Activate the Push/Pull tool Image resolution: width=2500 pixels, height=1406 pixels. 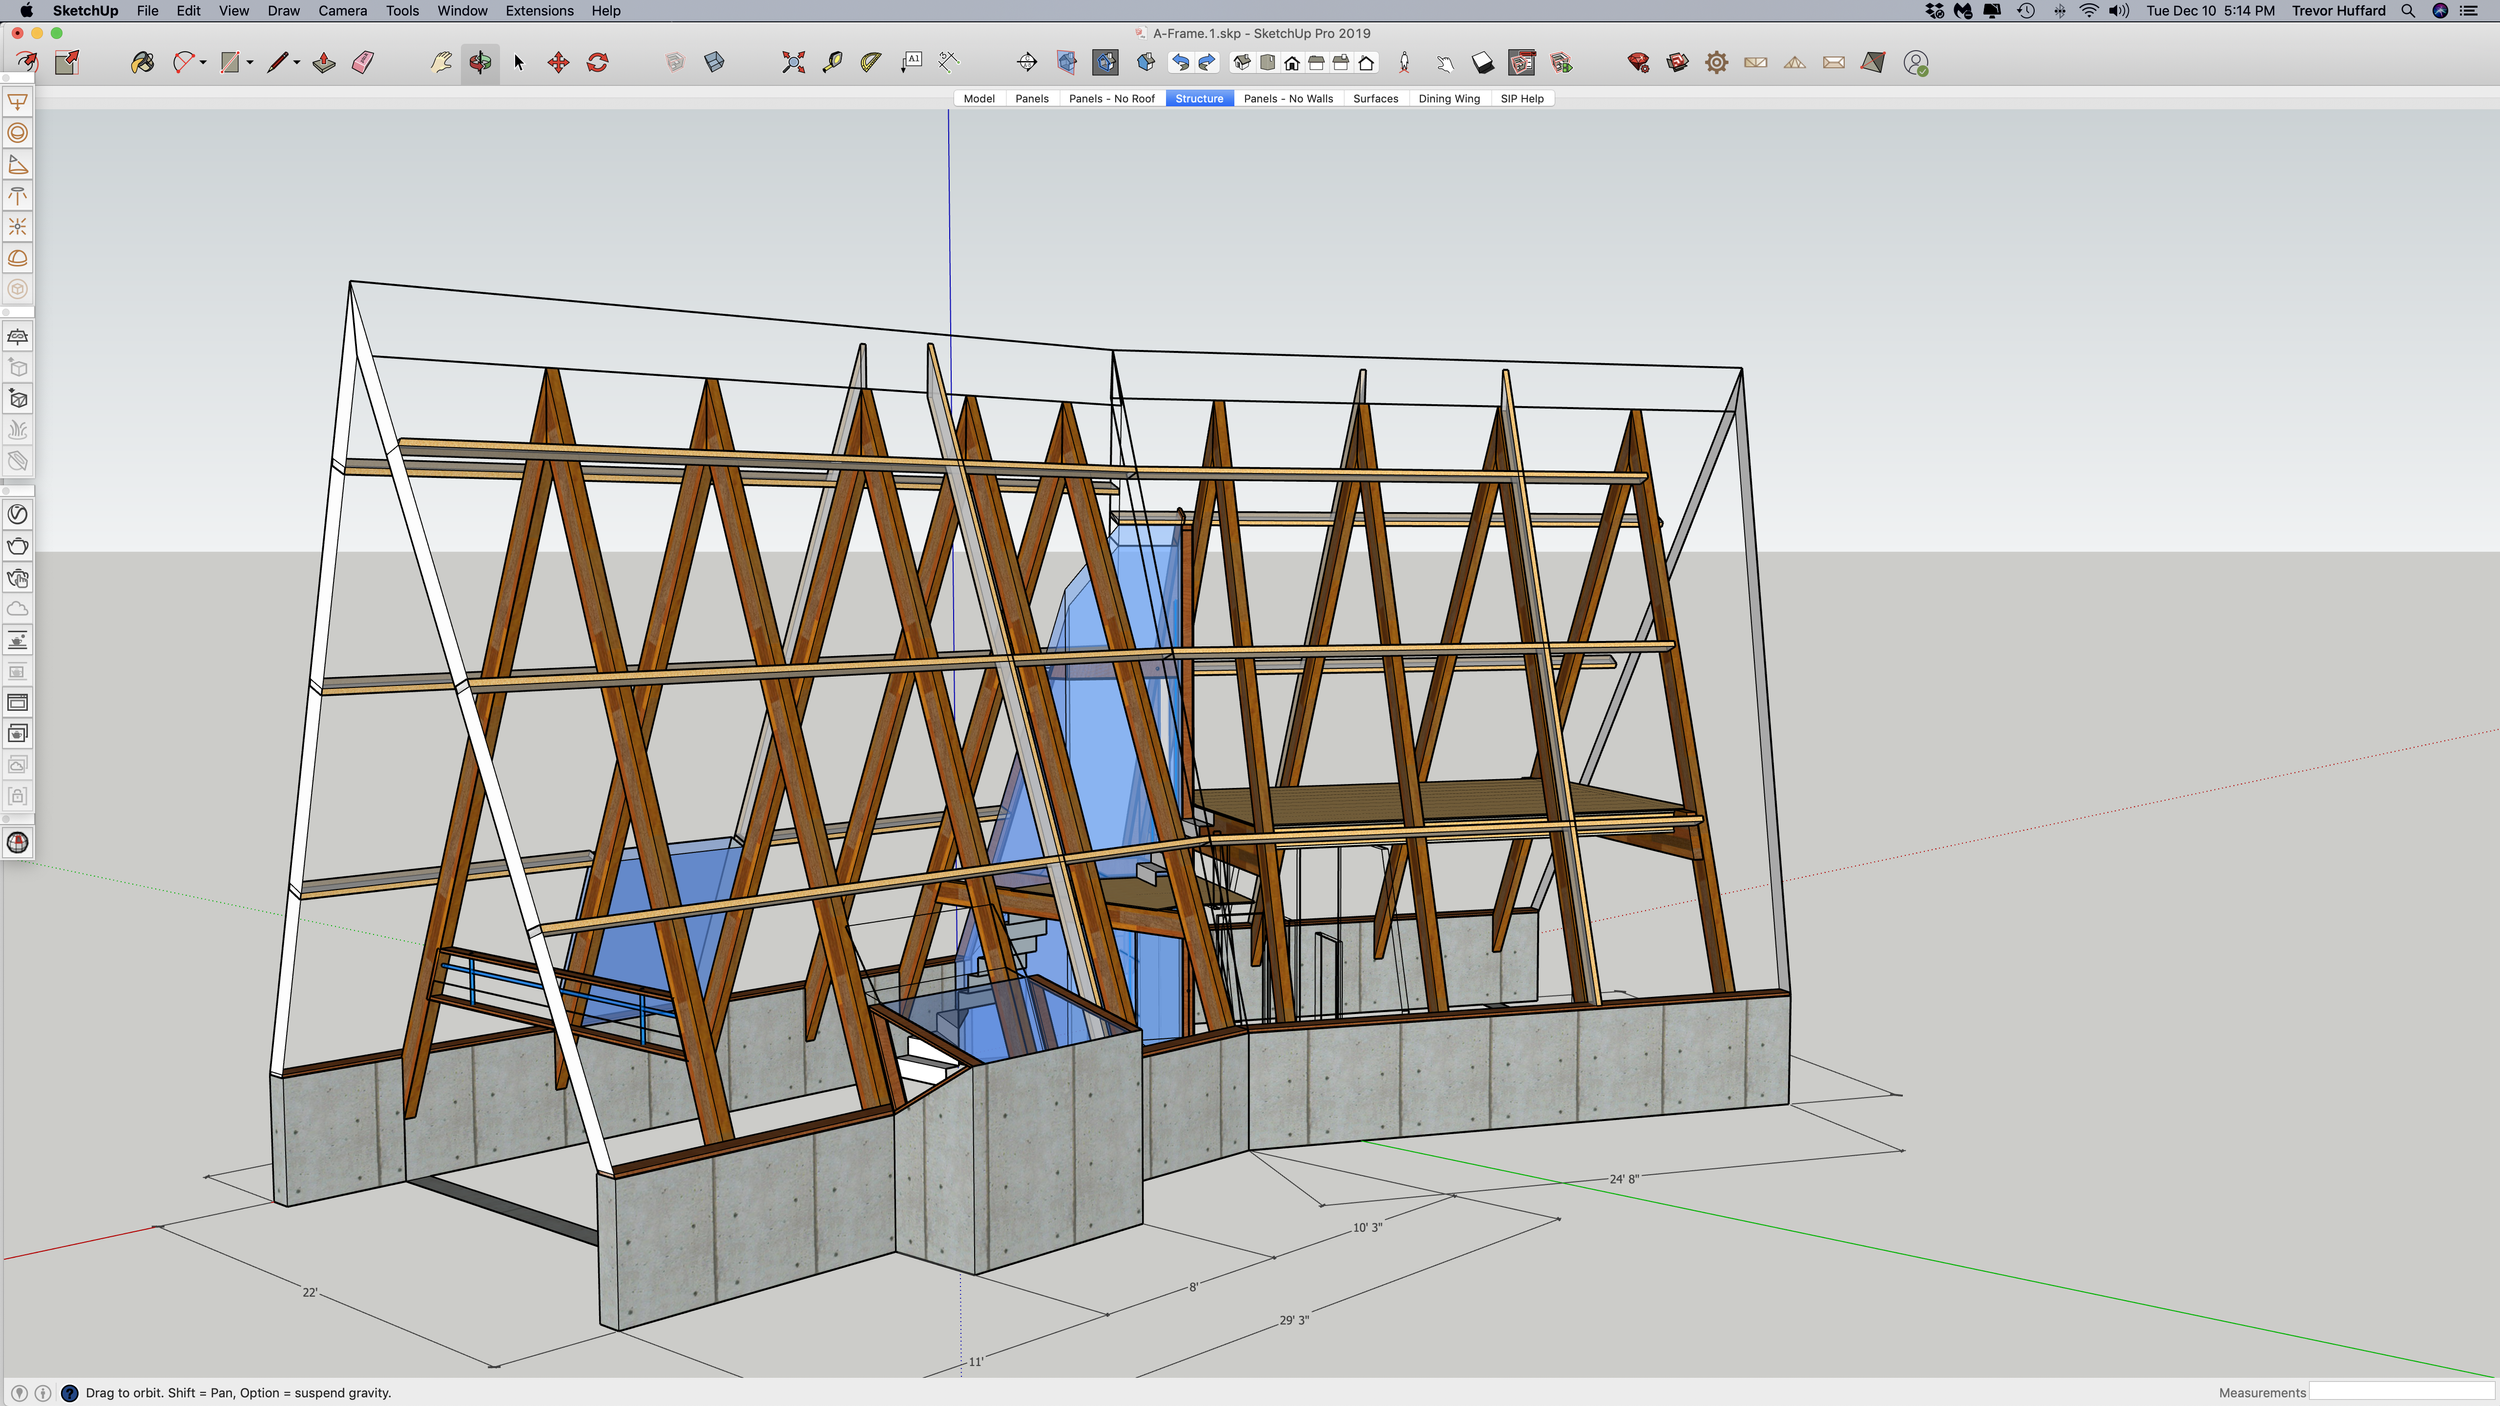[324, 63]
